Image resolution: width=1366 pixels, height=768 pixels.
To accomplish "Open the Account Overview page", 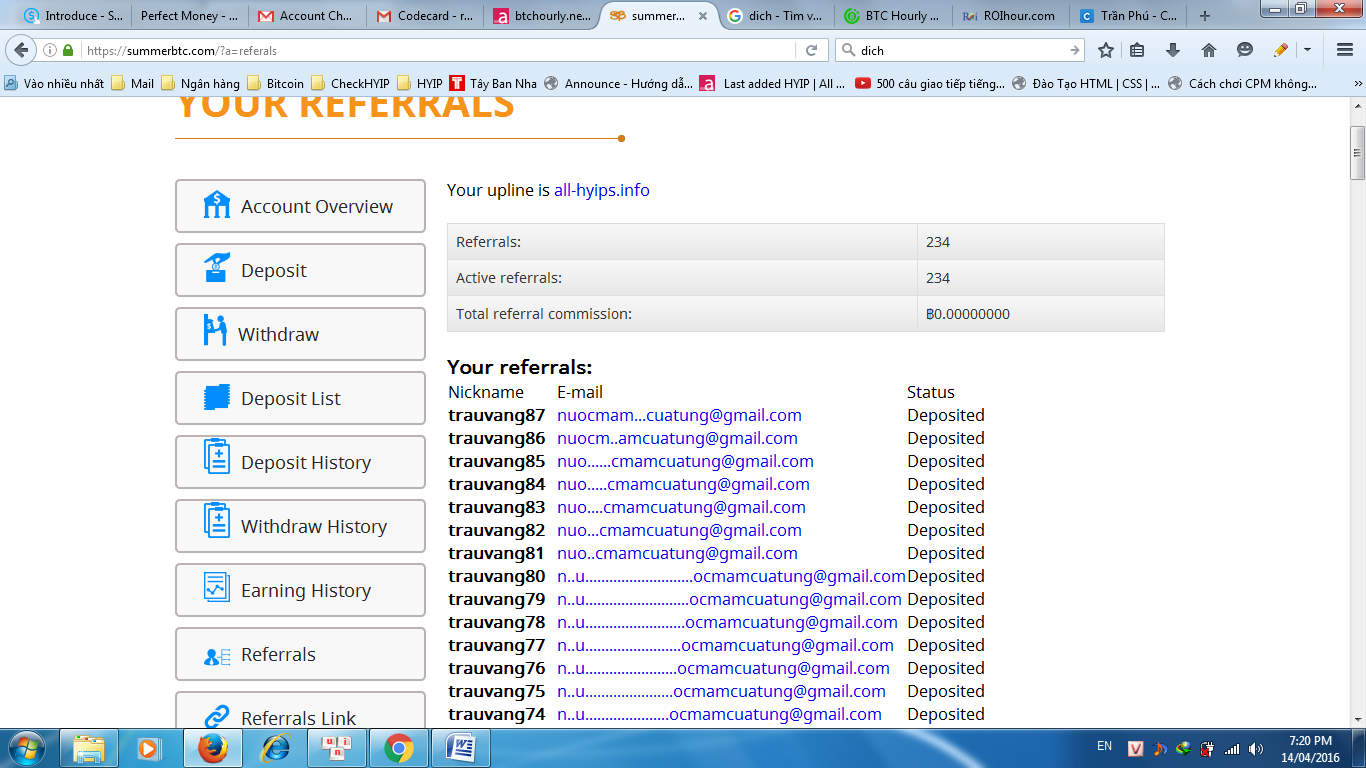I will (x=300, y=206).
